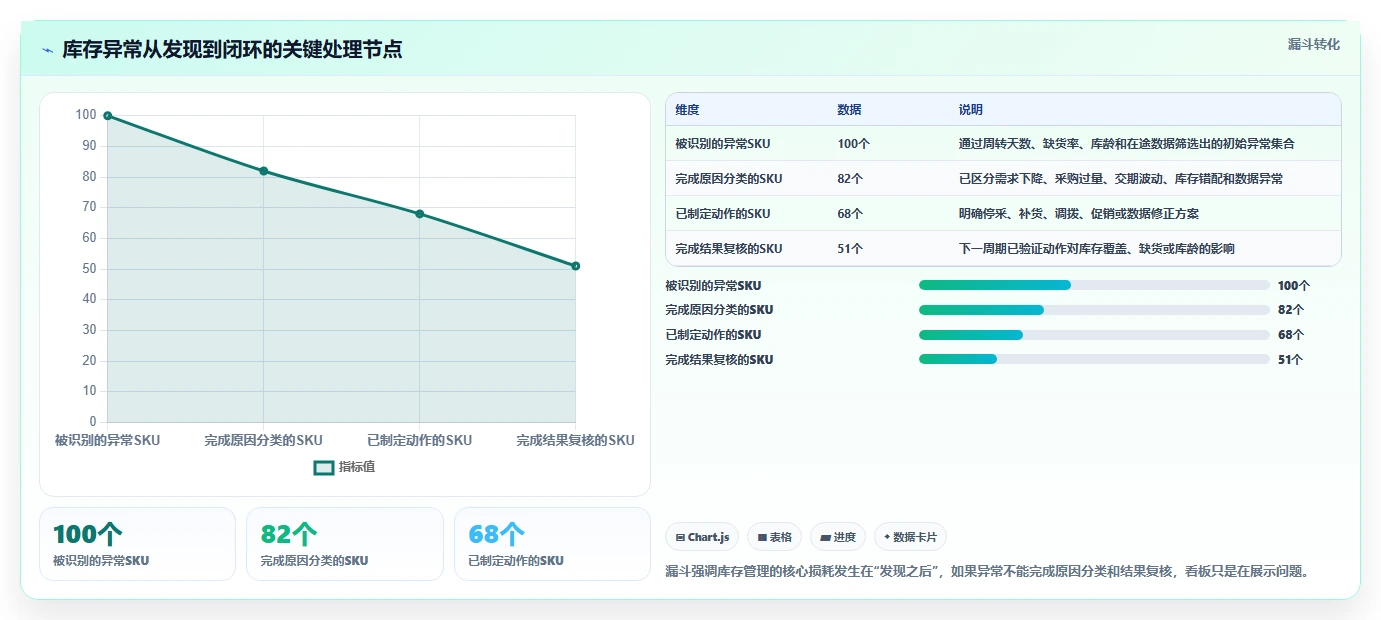
Task: Click the 已制定动作的SKU progress bar
Action: [1094, 335]
